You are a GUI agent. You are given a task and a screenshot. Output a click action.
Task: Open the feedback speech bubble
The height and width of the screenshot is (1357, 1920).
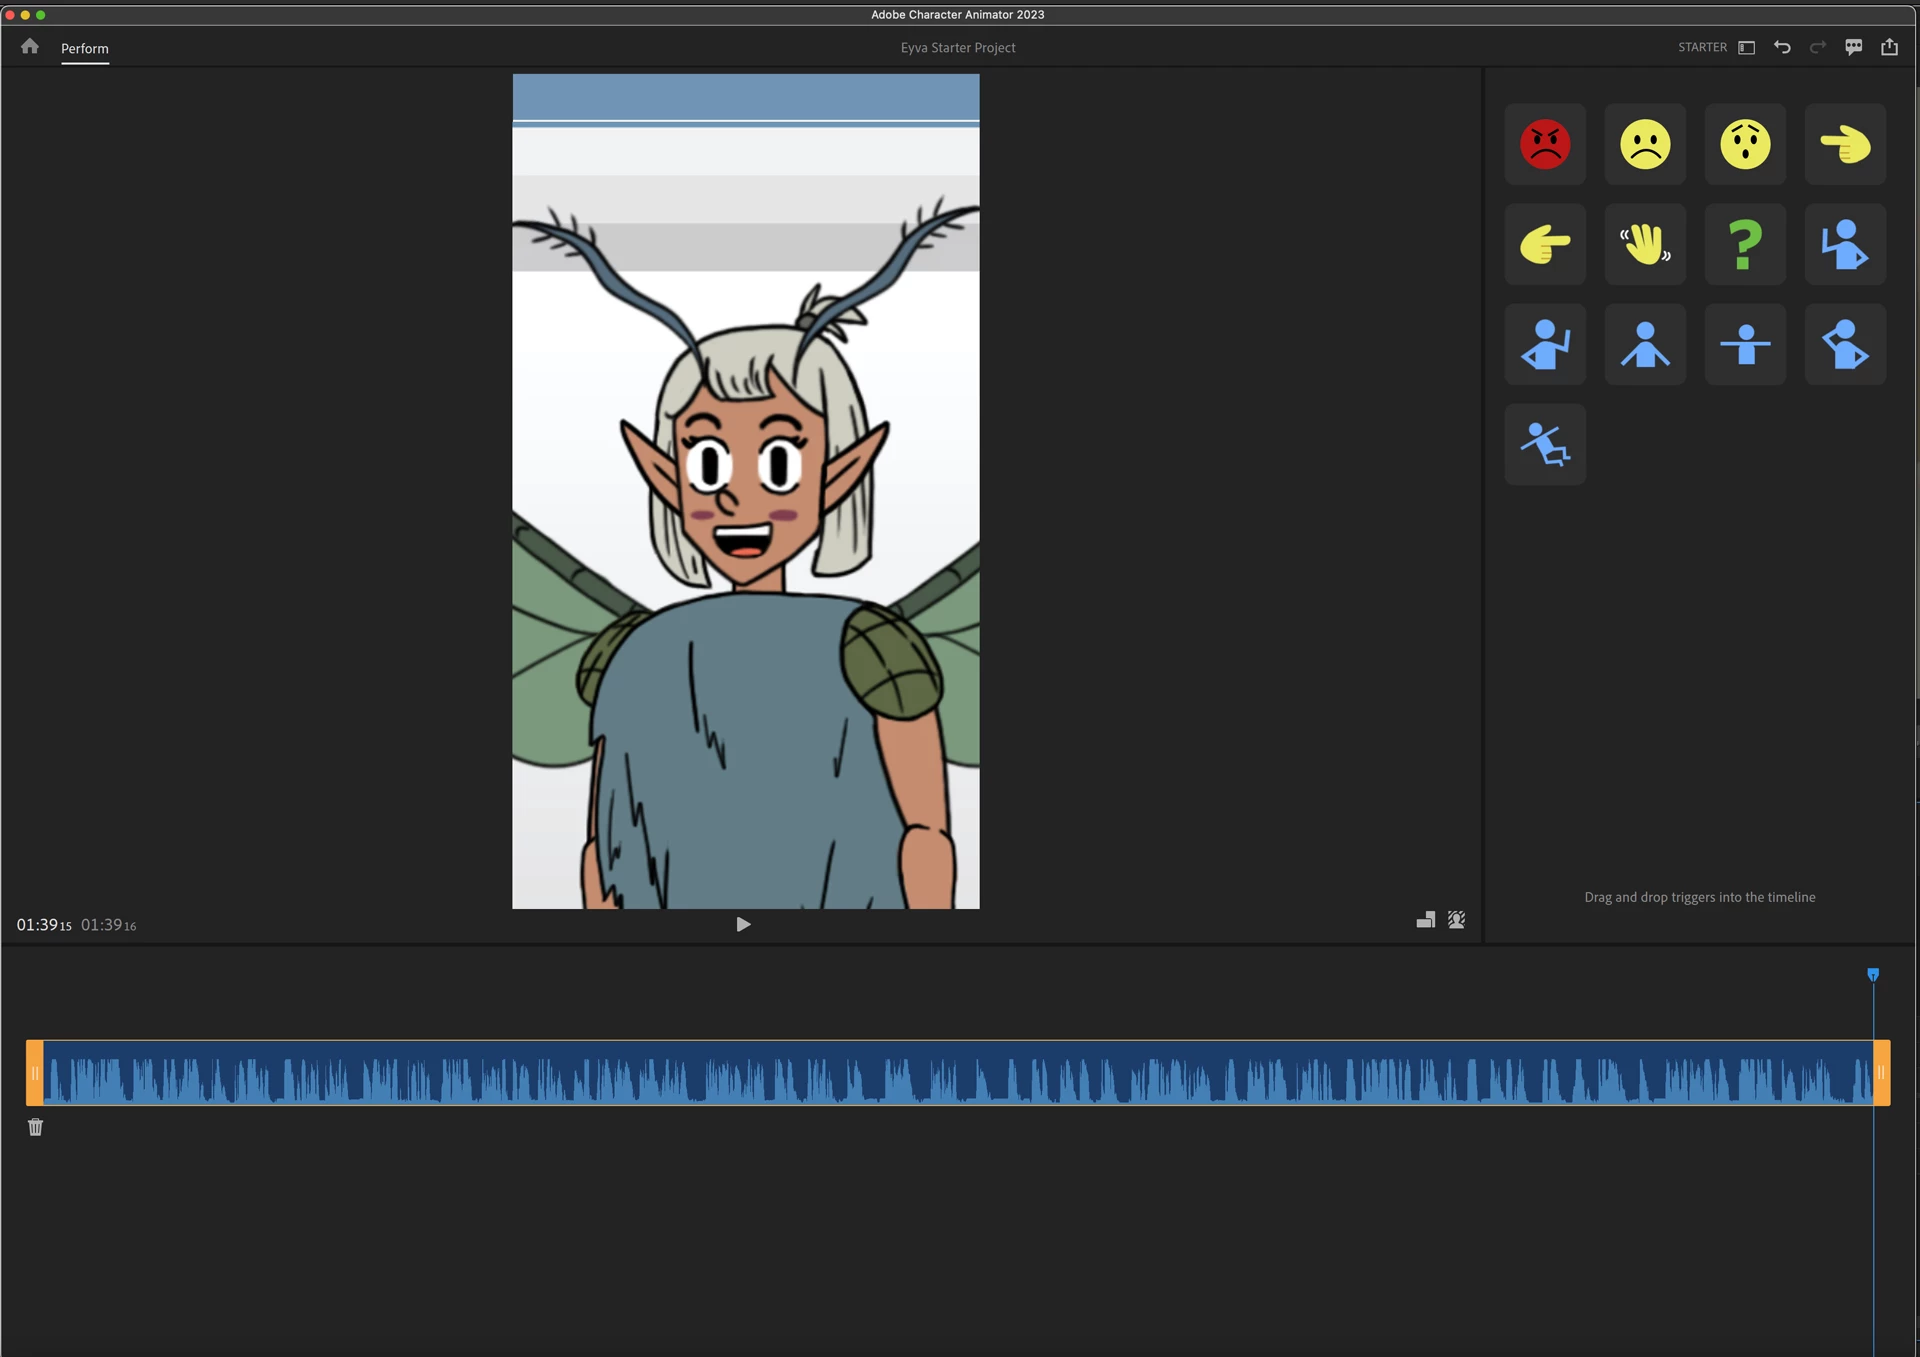point(1853,48)
